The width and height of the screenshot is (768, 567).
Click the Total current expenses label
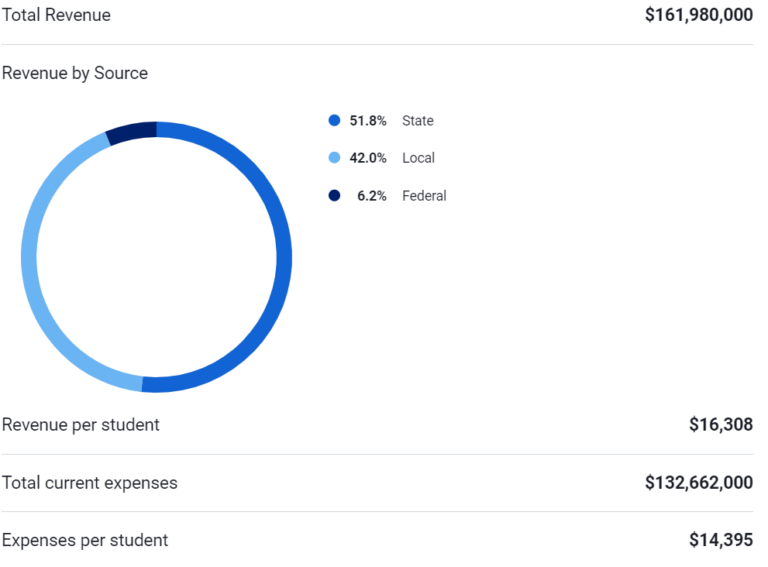(x=90, y=483)
